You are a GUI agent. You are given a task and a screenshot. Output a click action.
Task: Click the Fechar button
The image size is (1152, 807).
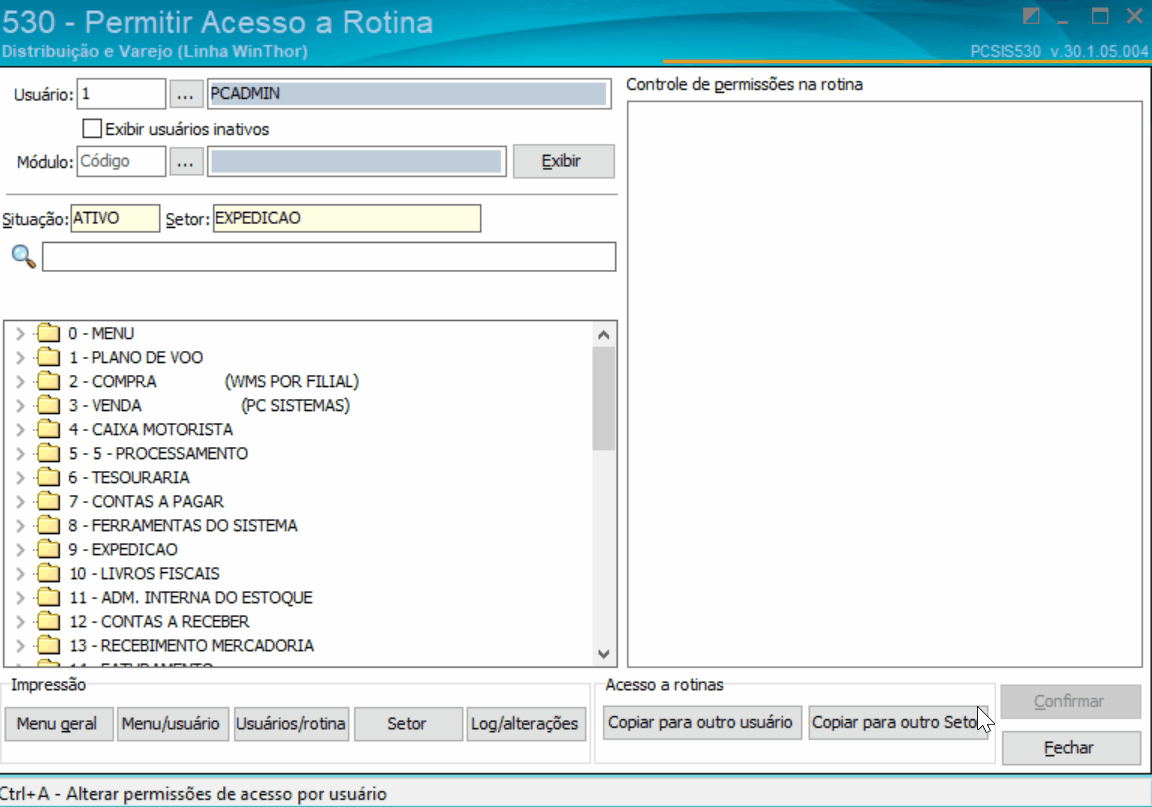[1070, 747]
